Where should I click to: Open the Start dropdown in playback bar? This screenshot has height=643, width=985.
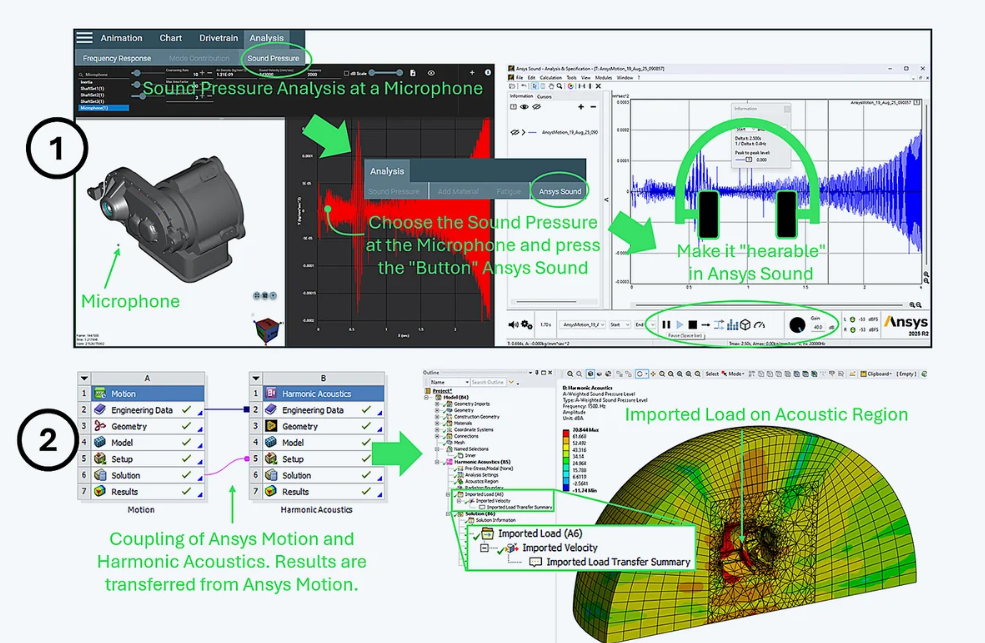[619, 325]
